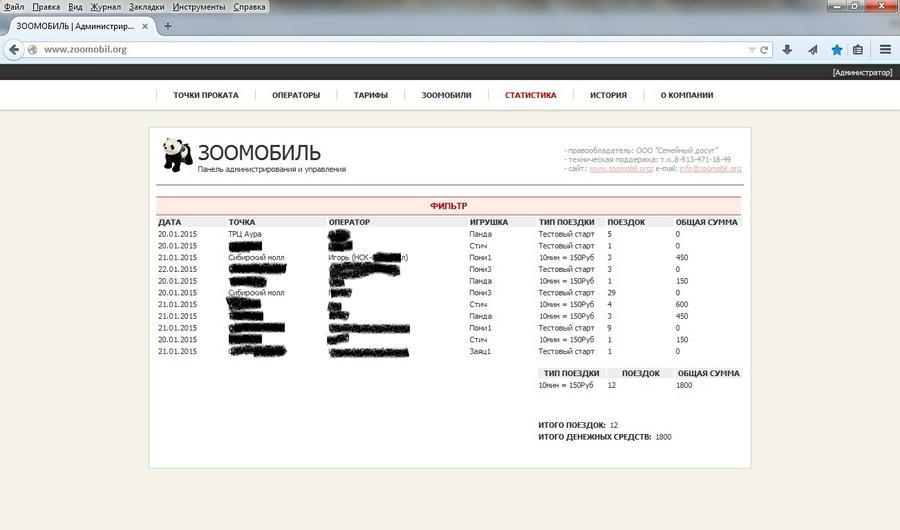Close the ЗООМОБИЛЬ browser tab
The width and height of the screenshot is (900, 530).
click(145, 26)
